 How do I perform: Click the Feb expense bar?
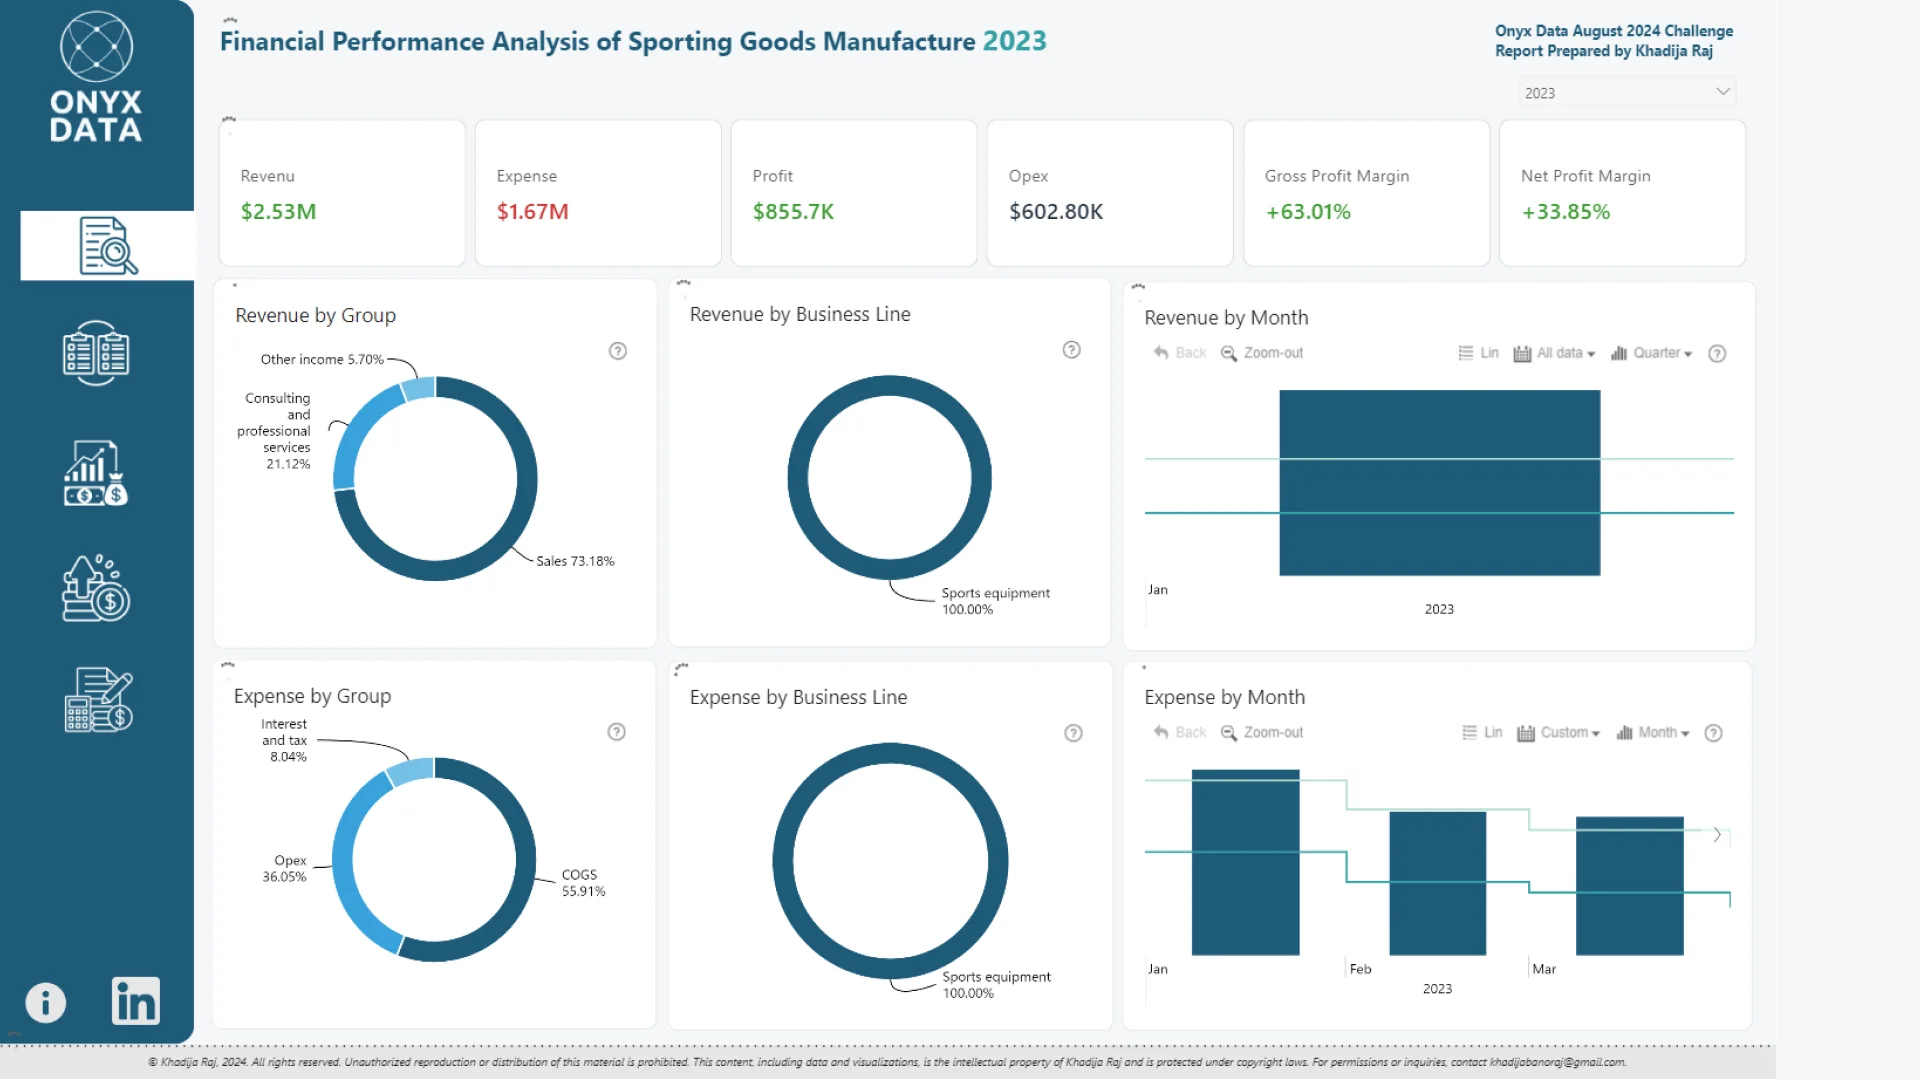pos(1437,883)
